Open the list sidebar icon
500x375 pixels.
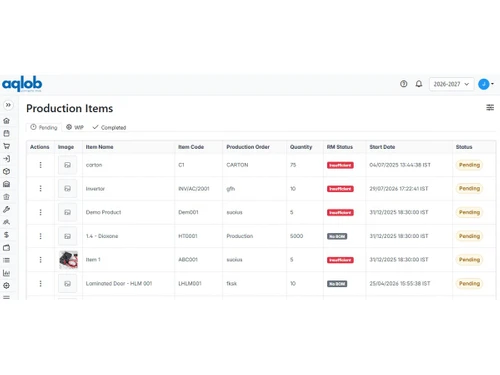coord(6,260)
